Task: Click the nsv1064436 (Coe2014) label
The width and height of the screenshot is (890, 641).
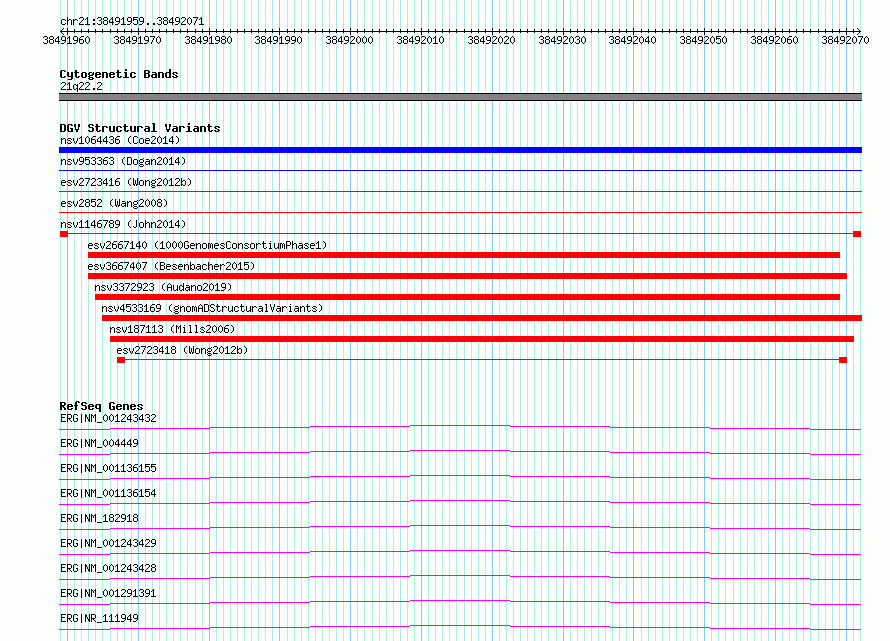Action: [x=120, y=140]
